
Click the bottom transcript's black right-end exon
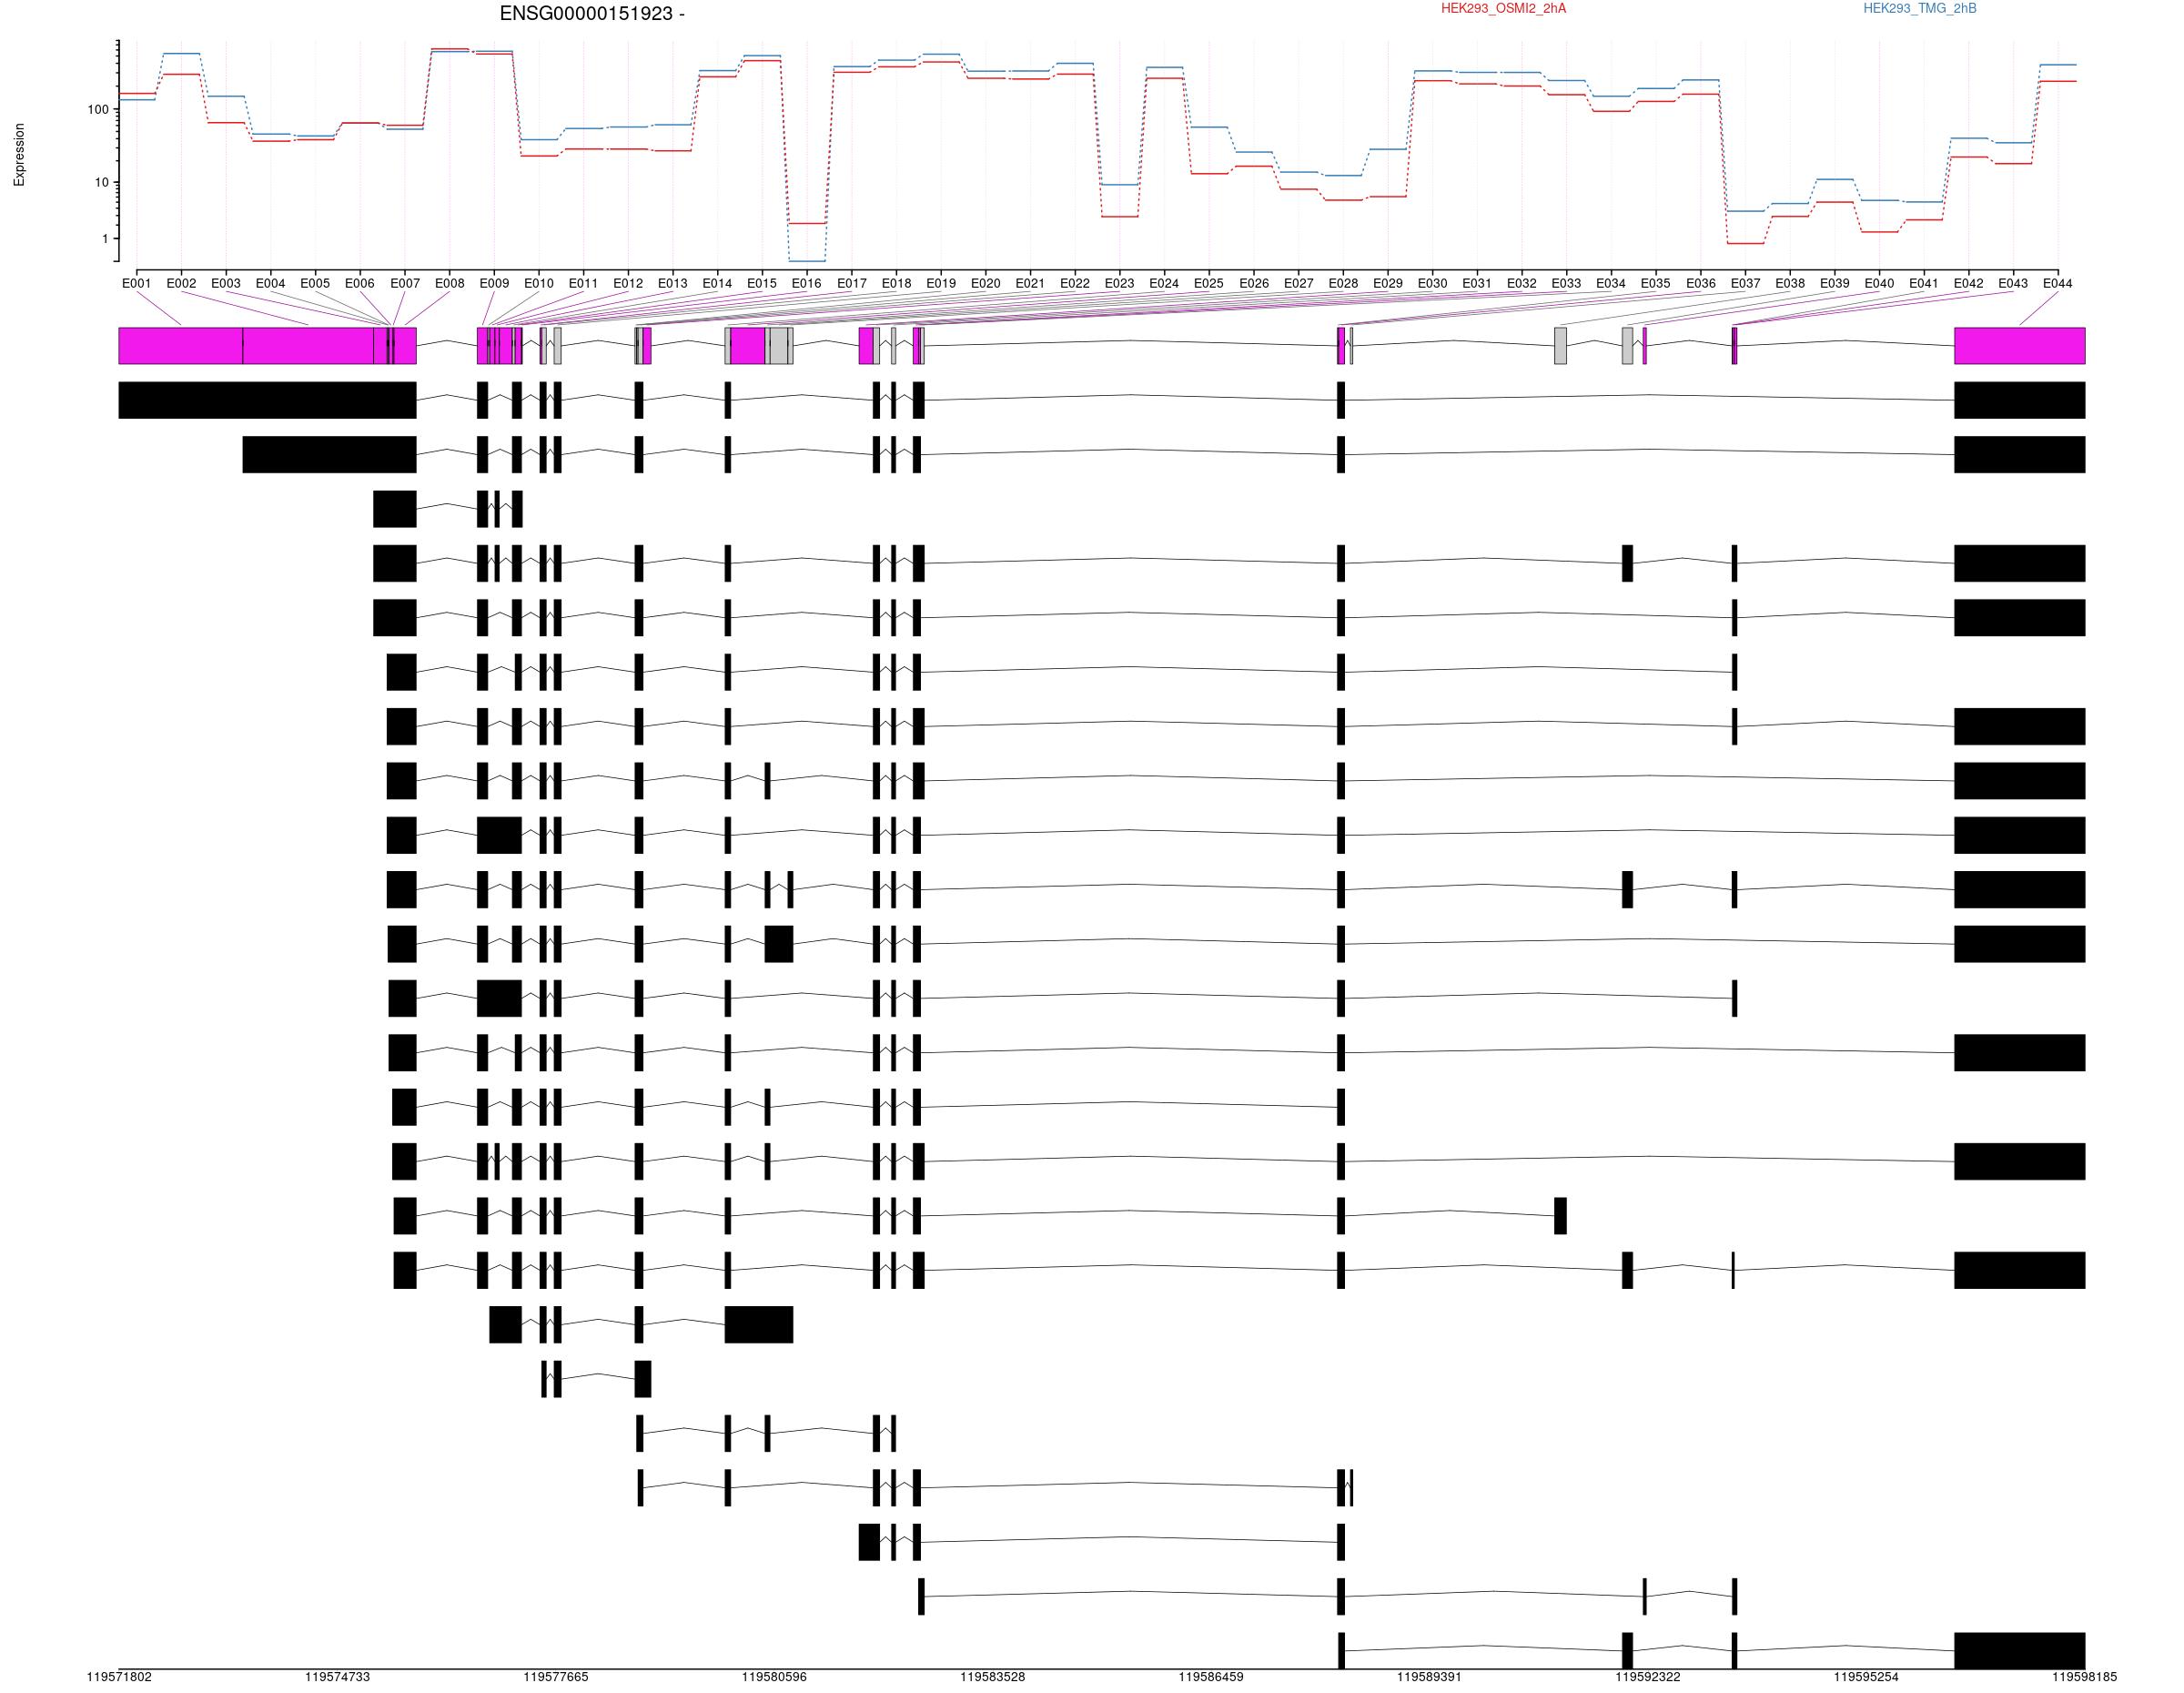2020,1650
